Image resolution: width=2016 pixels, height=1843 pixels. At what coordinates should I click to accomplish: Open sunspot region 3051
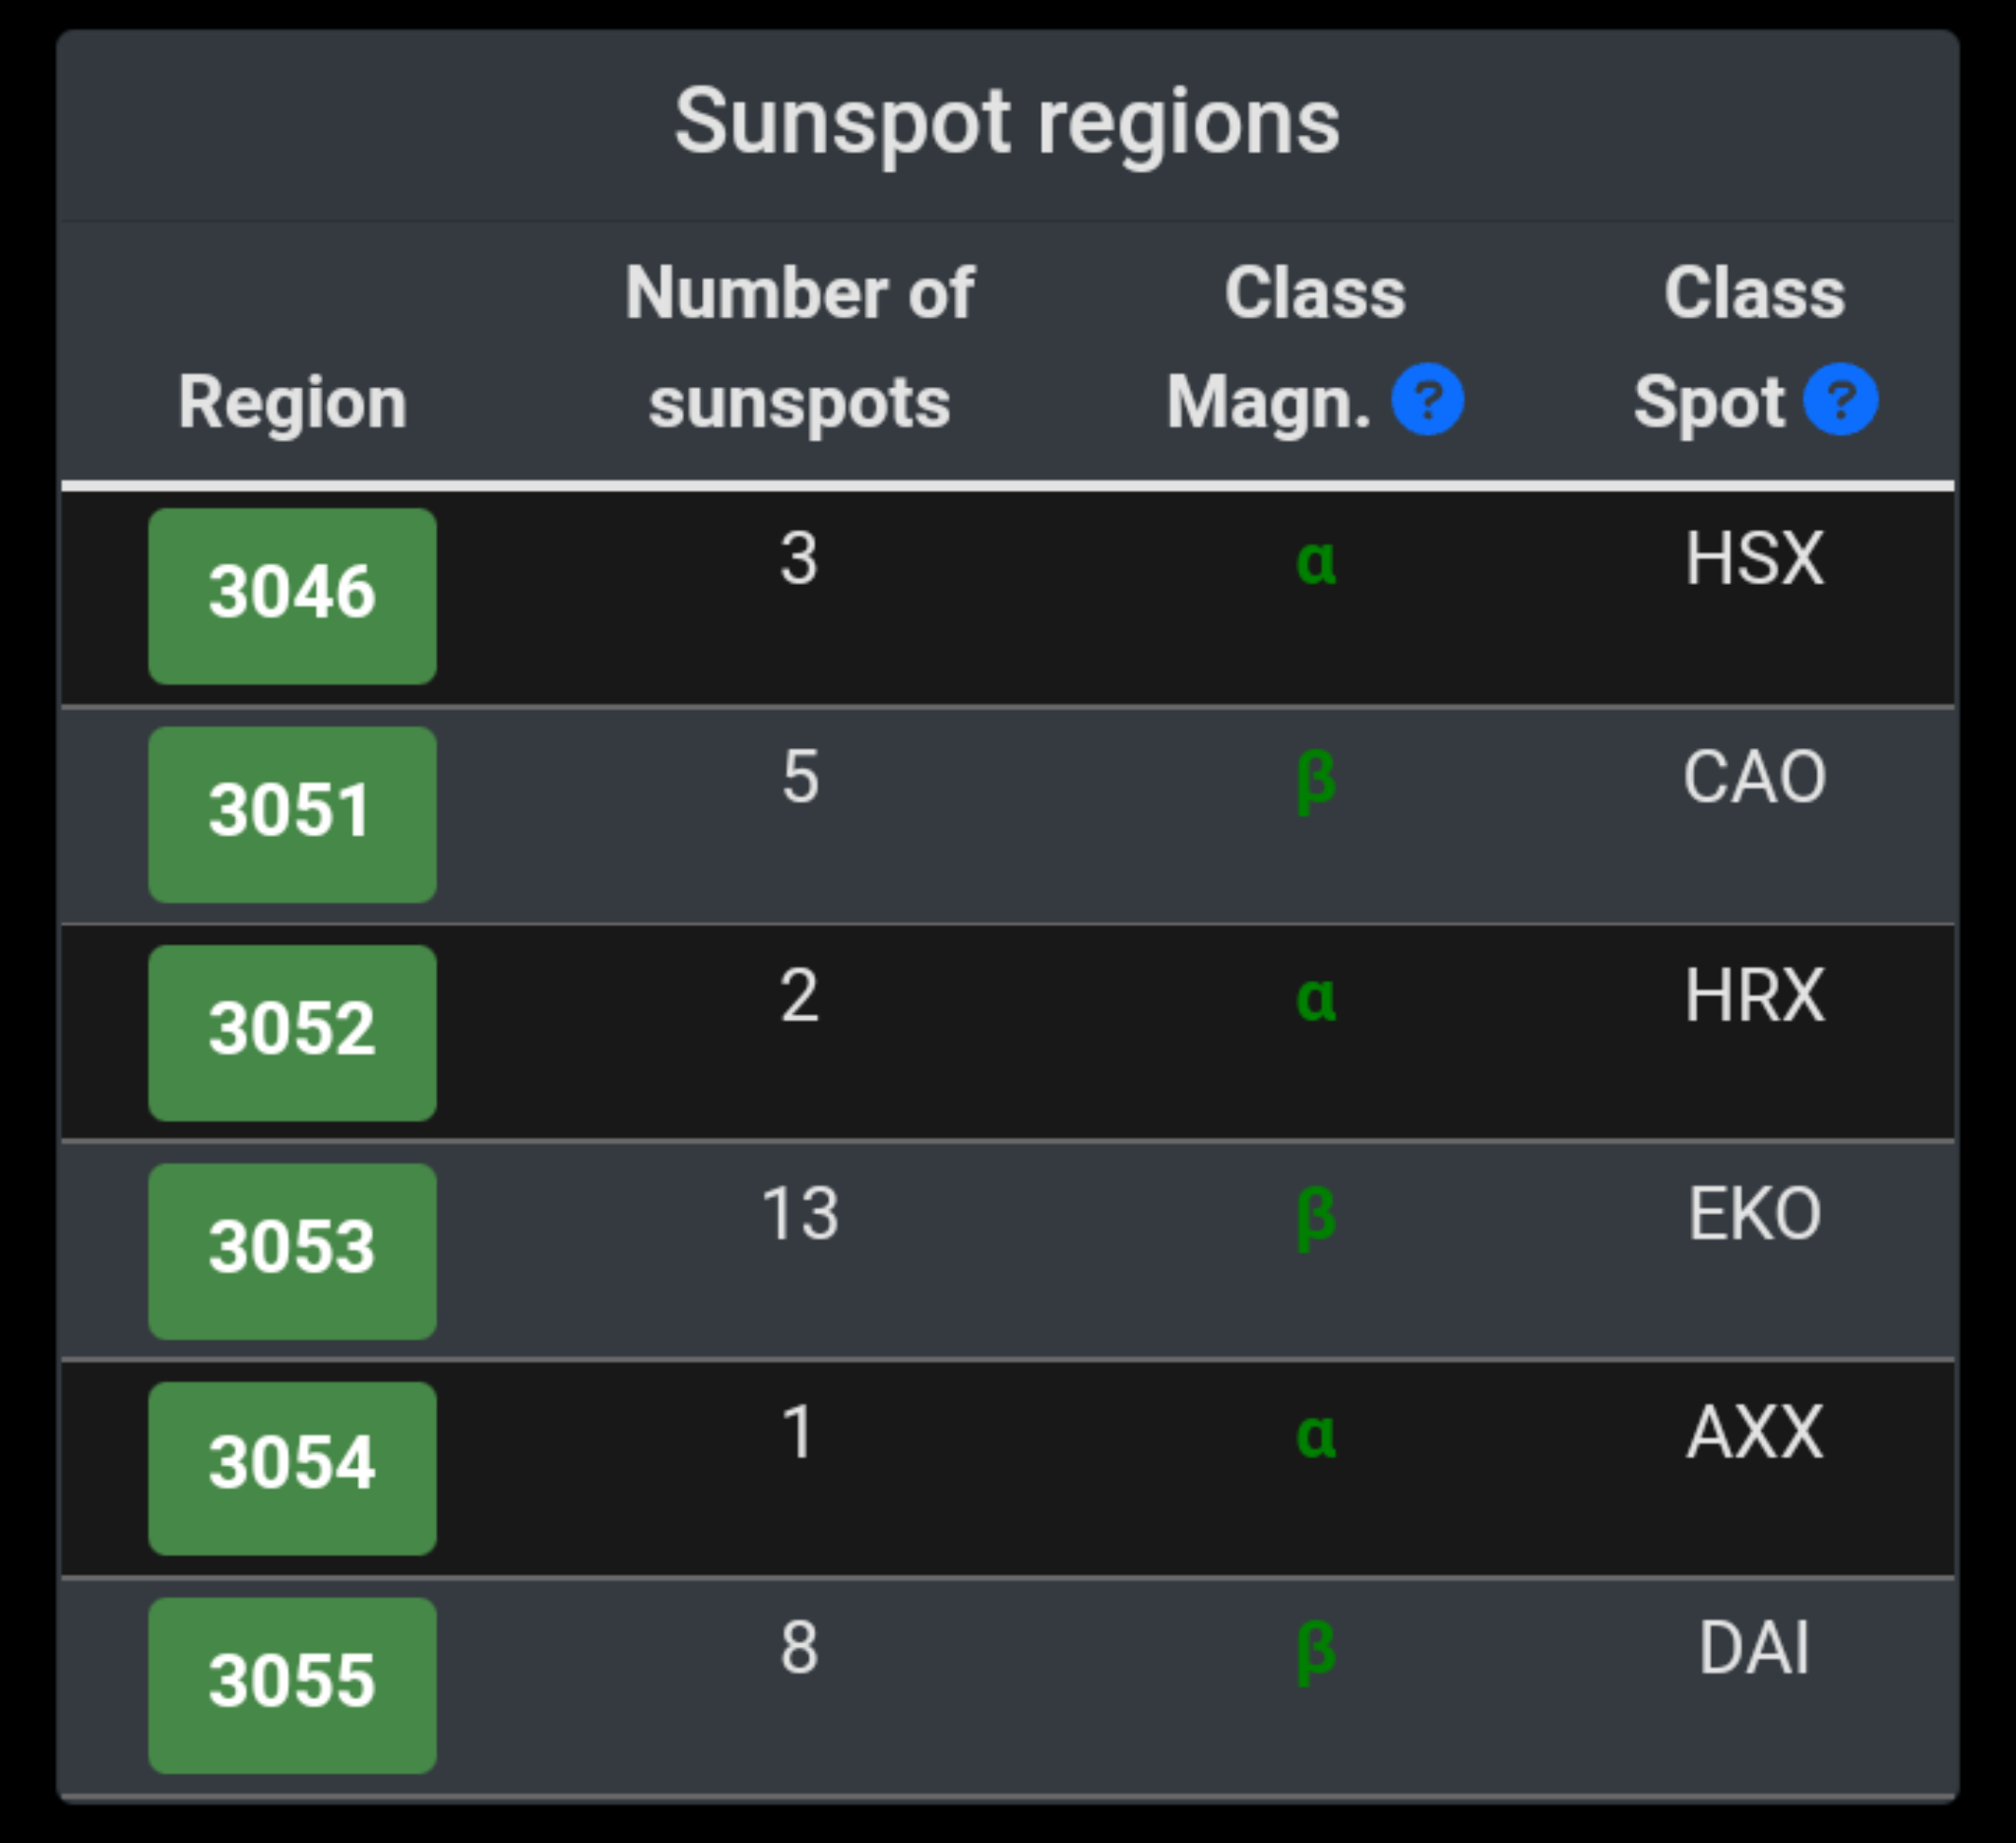coord(292,814)
